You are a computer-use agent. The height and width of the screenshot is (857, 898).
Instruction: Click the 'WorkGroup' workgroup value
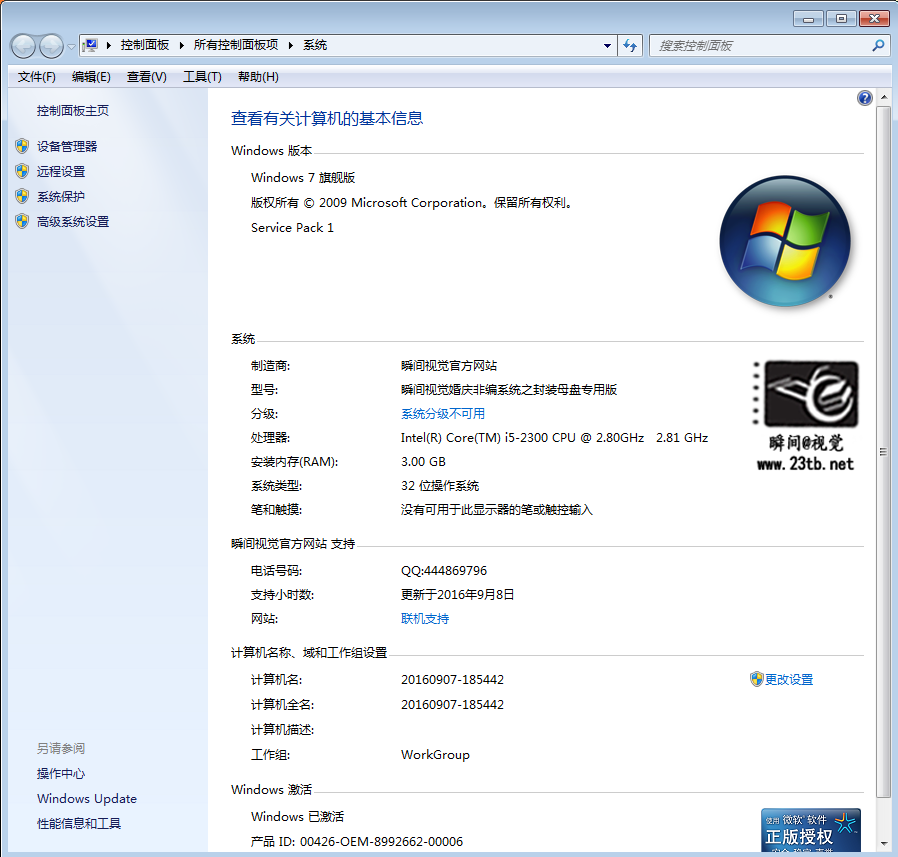pos(435,755)
